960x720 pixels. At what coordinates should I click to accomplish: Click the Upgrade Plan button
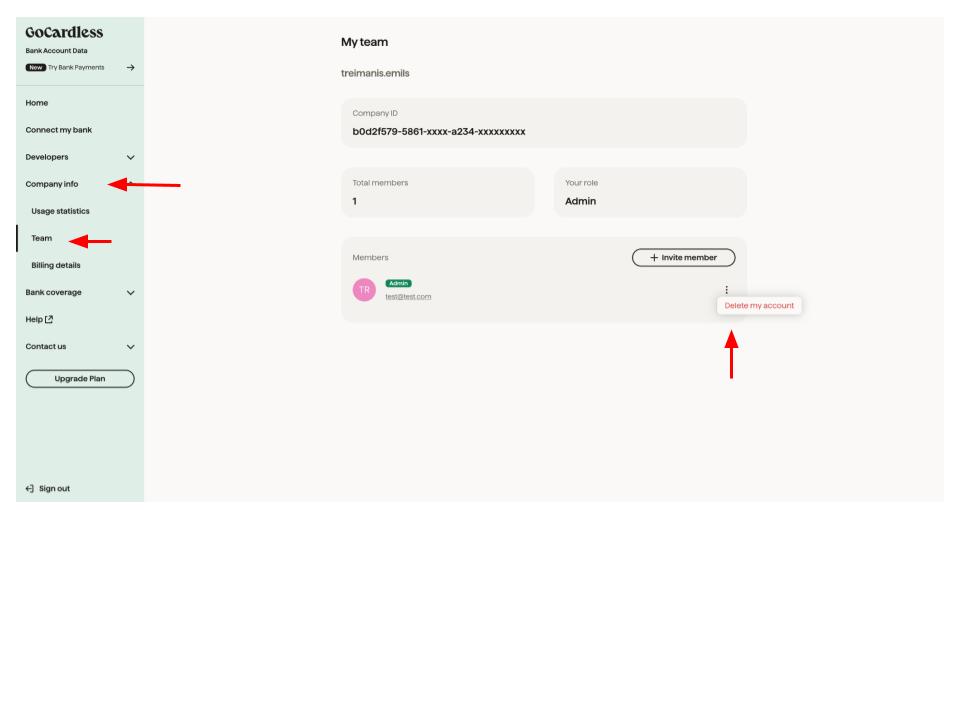(80, 378)
